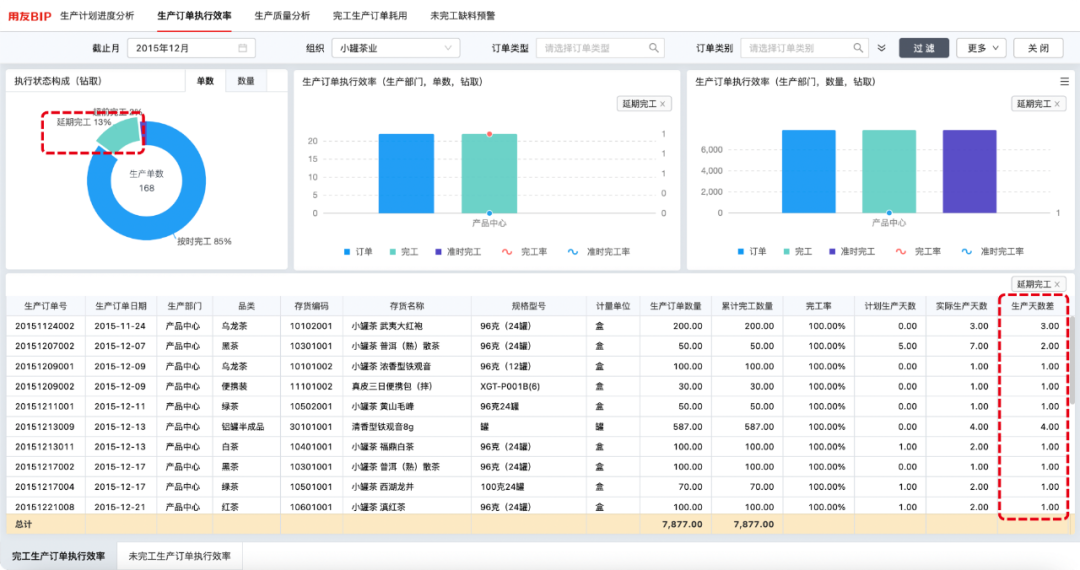Click search icon in 订单类别 field
This screenshot has width=1080, height=570.
(x=858, y=48)
